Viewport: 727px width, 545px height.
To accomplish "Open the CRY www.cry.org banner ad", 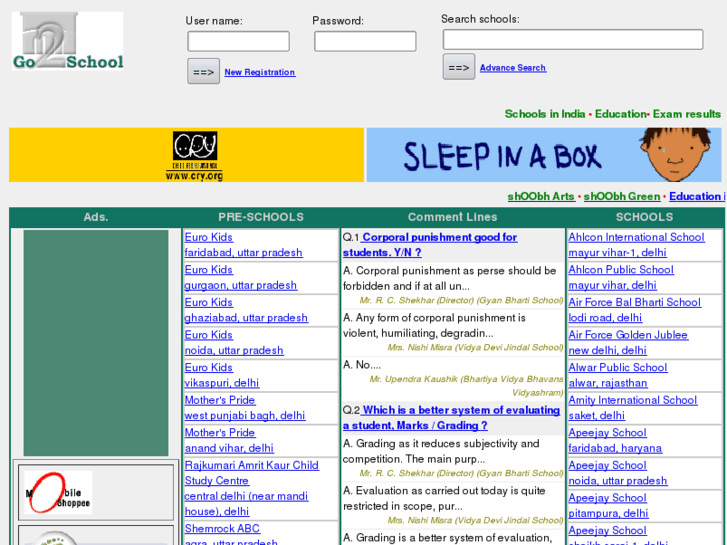I will click(x=186, y=155).
